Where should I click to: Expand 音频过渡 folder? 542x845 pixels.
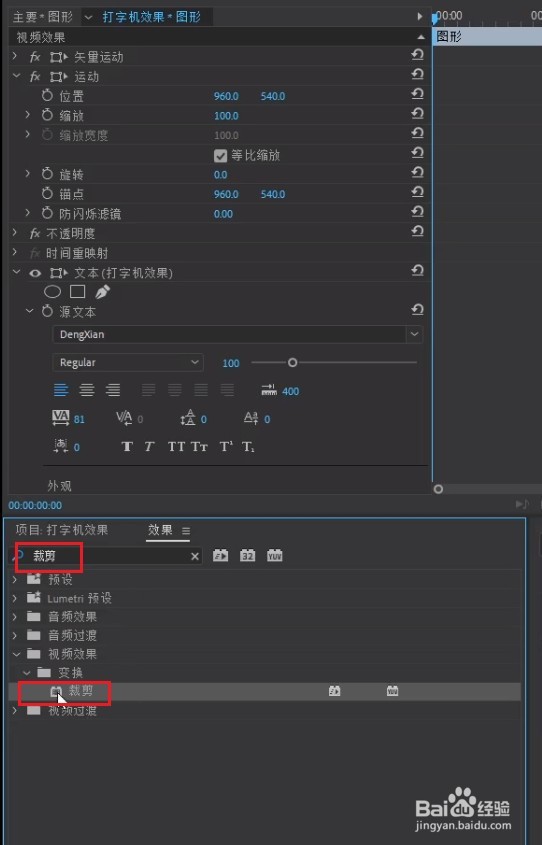(x=15, y=635)
